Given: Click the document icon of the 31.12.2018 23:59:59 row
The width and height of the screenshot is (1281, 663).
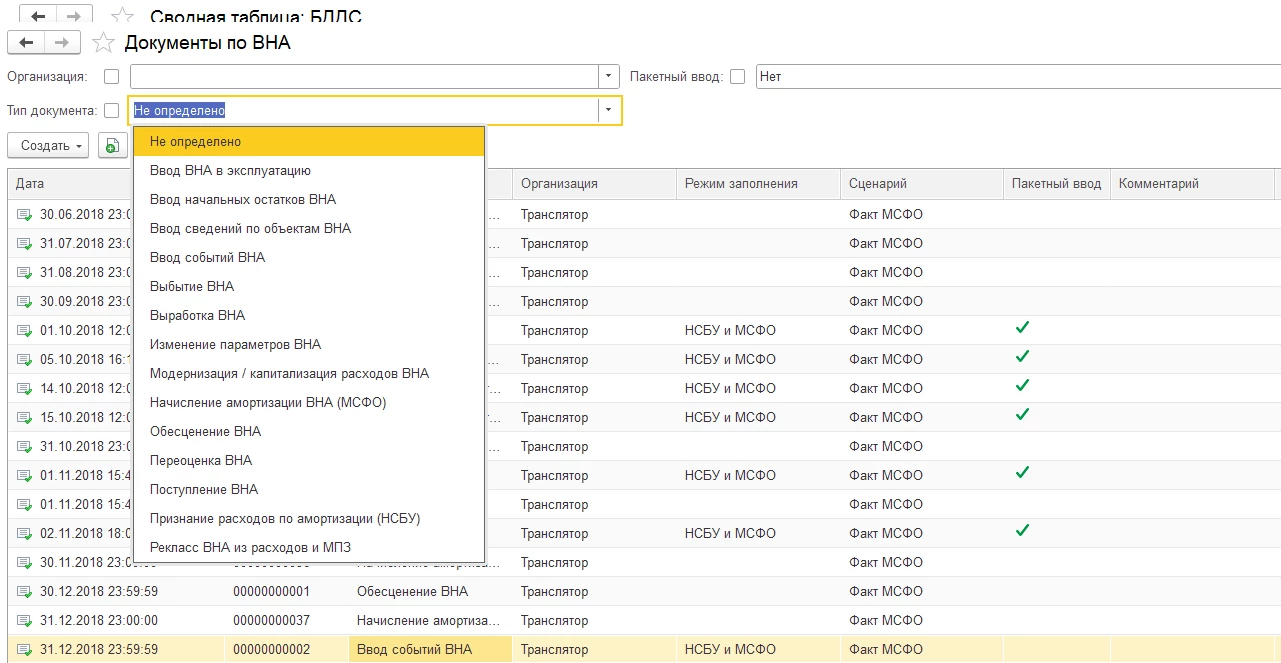Looking at the screenshot, I should (24, 649).
